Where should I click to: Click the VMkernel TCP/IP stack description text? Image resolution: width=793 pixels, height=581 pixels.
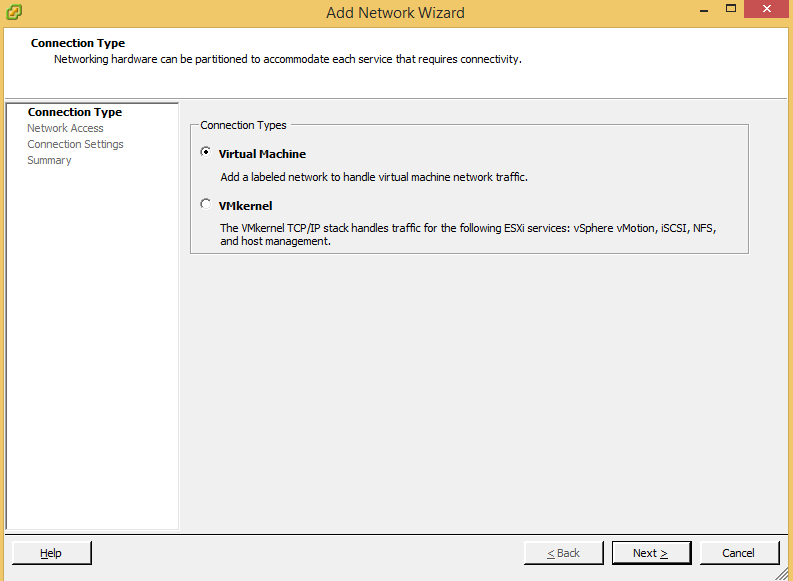pos(468,235)
